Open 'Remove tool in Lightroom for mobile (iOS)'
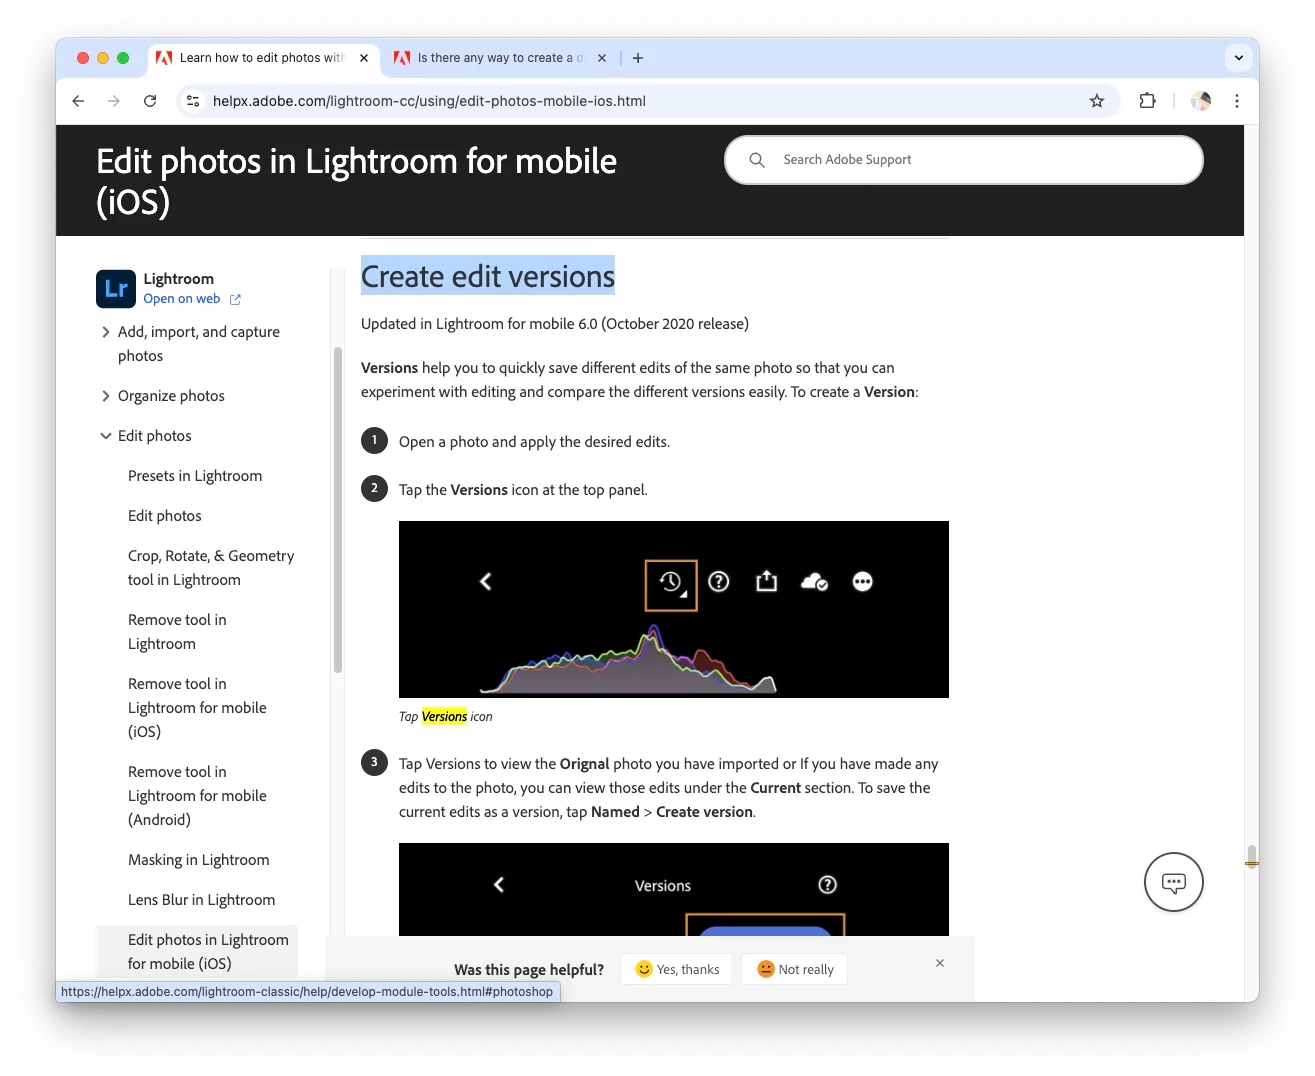1315x1076 pixels. click(197, 708)
